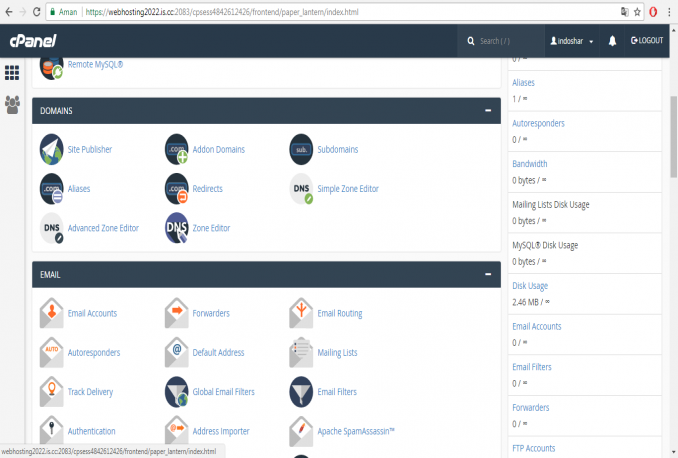Open the Email Filters statistics link
The image size is (678, 458).
pos(532,367)
